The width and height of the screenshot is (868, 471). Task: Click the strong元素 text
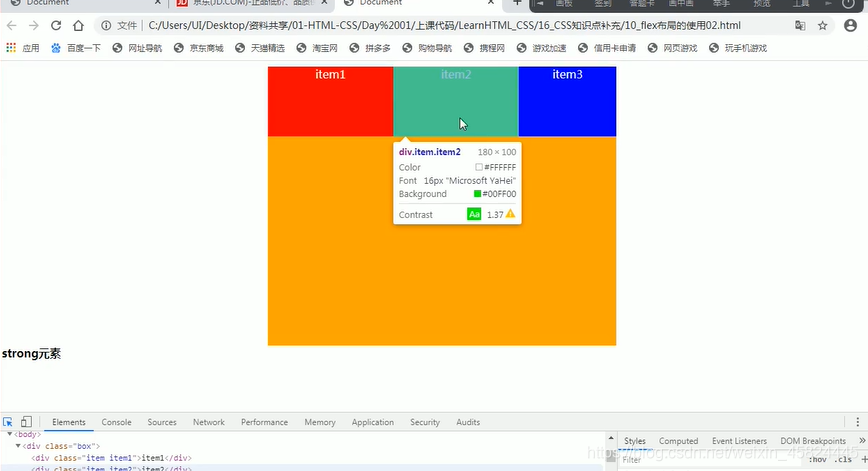click(x=32, y=354)
